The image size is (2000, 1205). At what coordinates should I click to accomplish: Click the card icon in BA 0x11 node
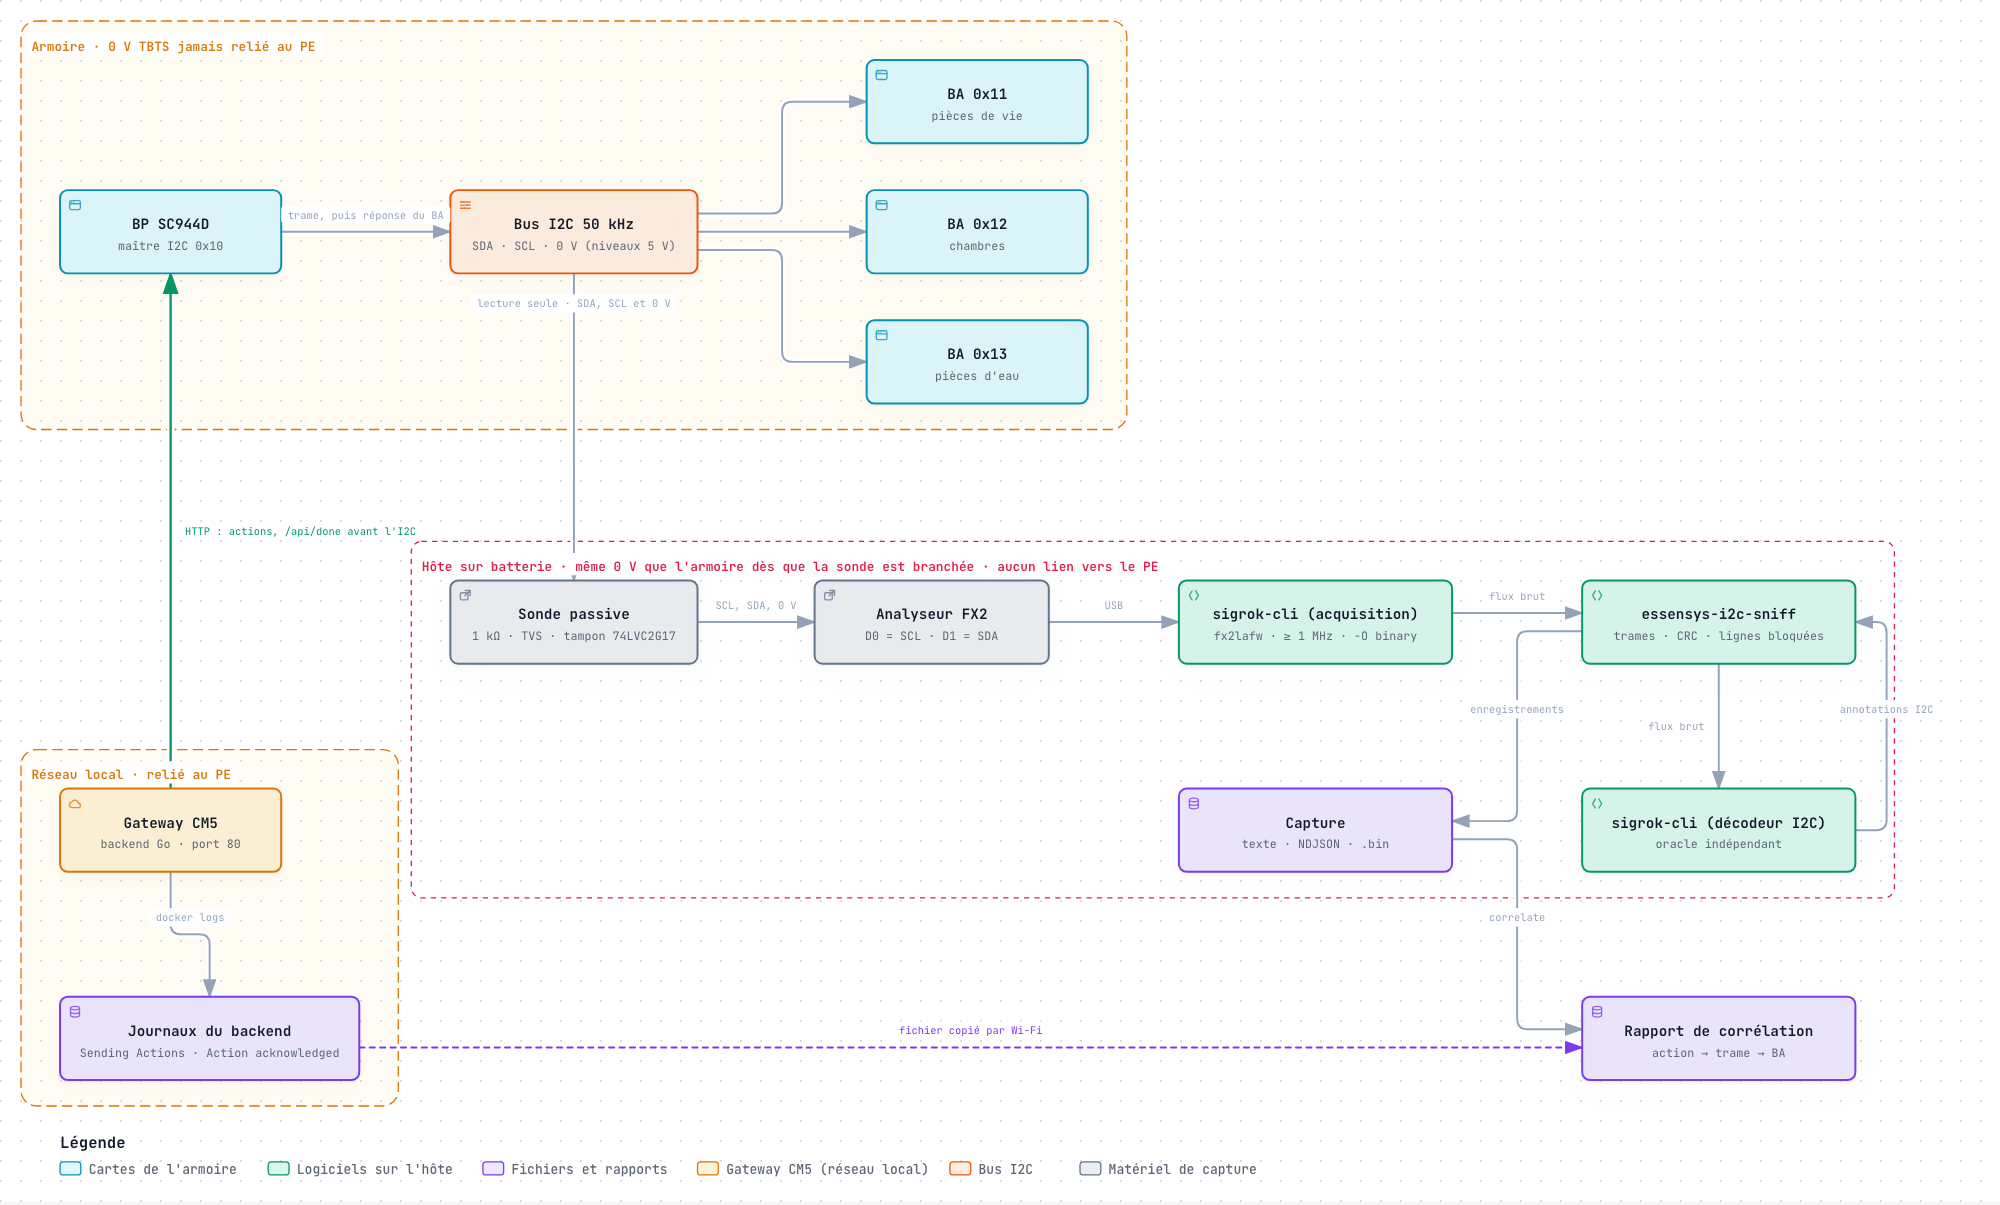[x=882, y=75]
